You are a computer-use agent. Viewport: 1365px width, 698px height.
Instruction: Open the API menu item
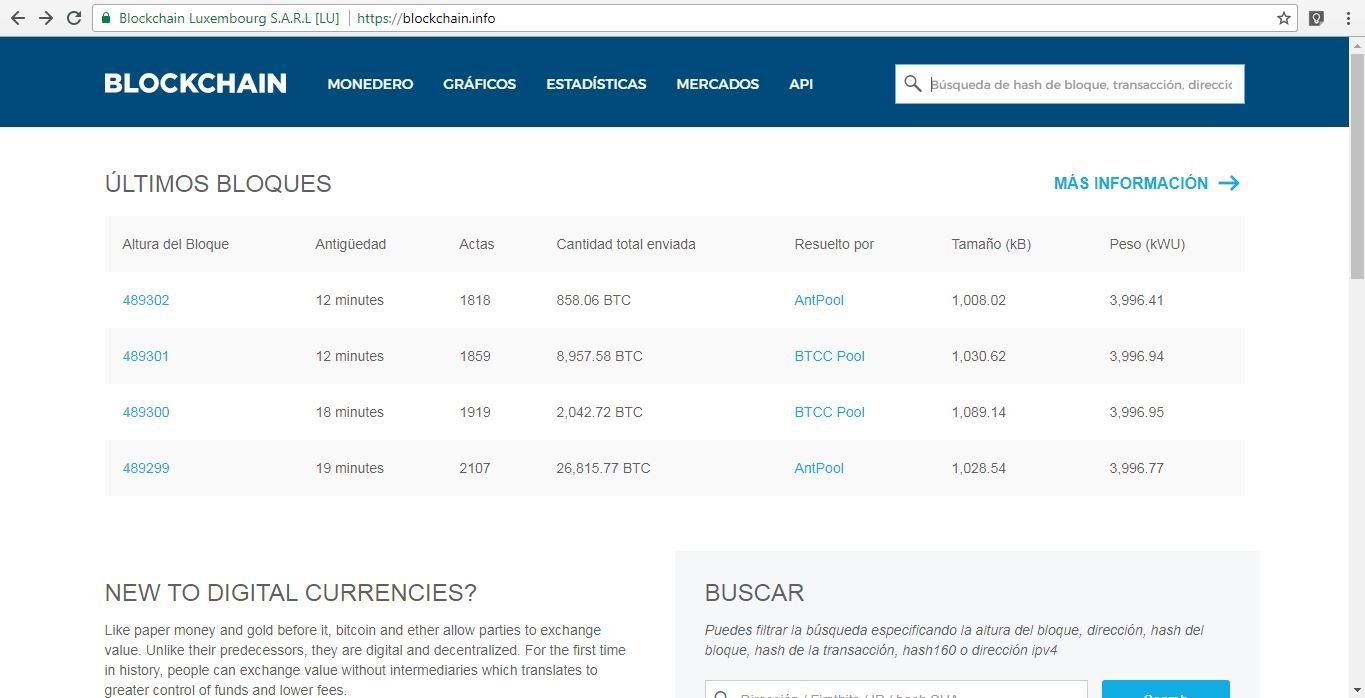click(x=801, y=84)
